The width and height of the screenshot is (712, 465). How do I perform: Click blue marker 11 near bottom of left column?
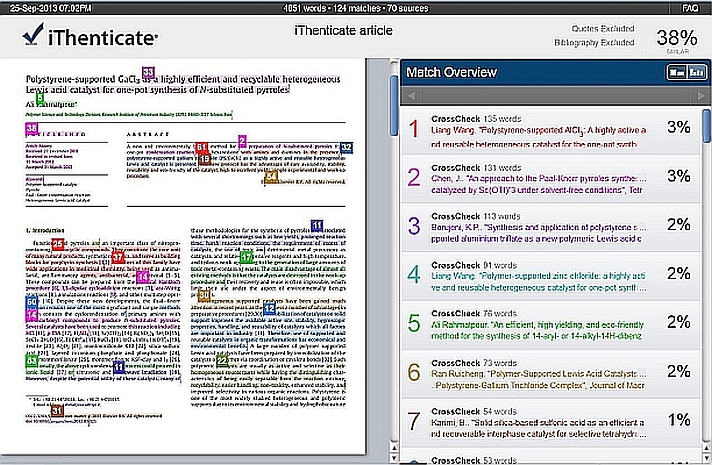pos(119,367)
